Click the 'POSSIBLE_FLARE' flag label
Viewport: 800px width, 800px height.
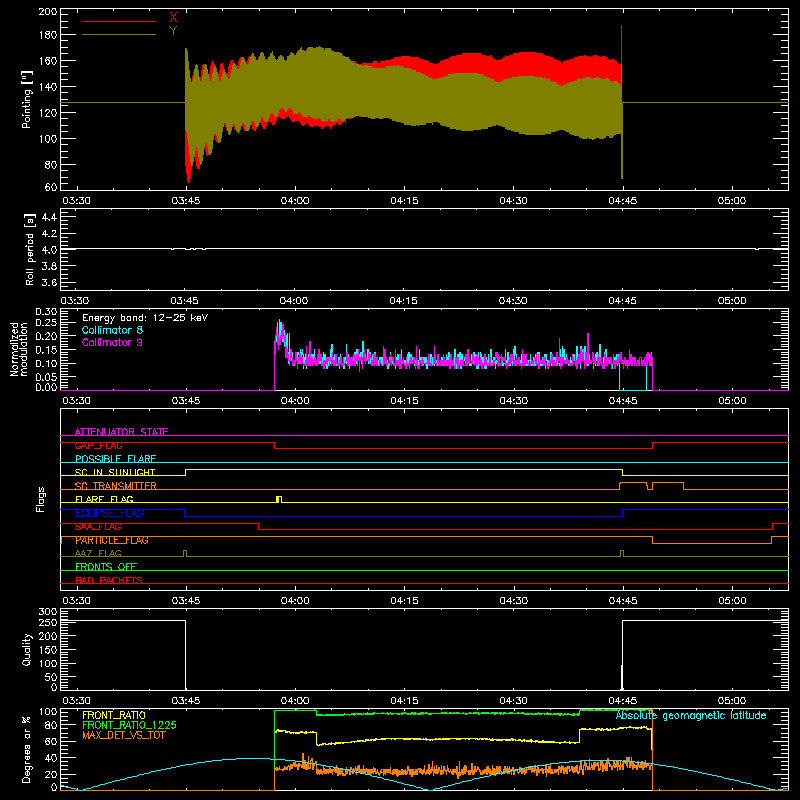115,459
